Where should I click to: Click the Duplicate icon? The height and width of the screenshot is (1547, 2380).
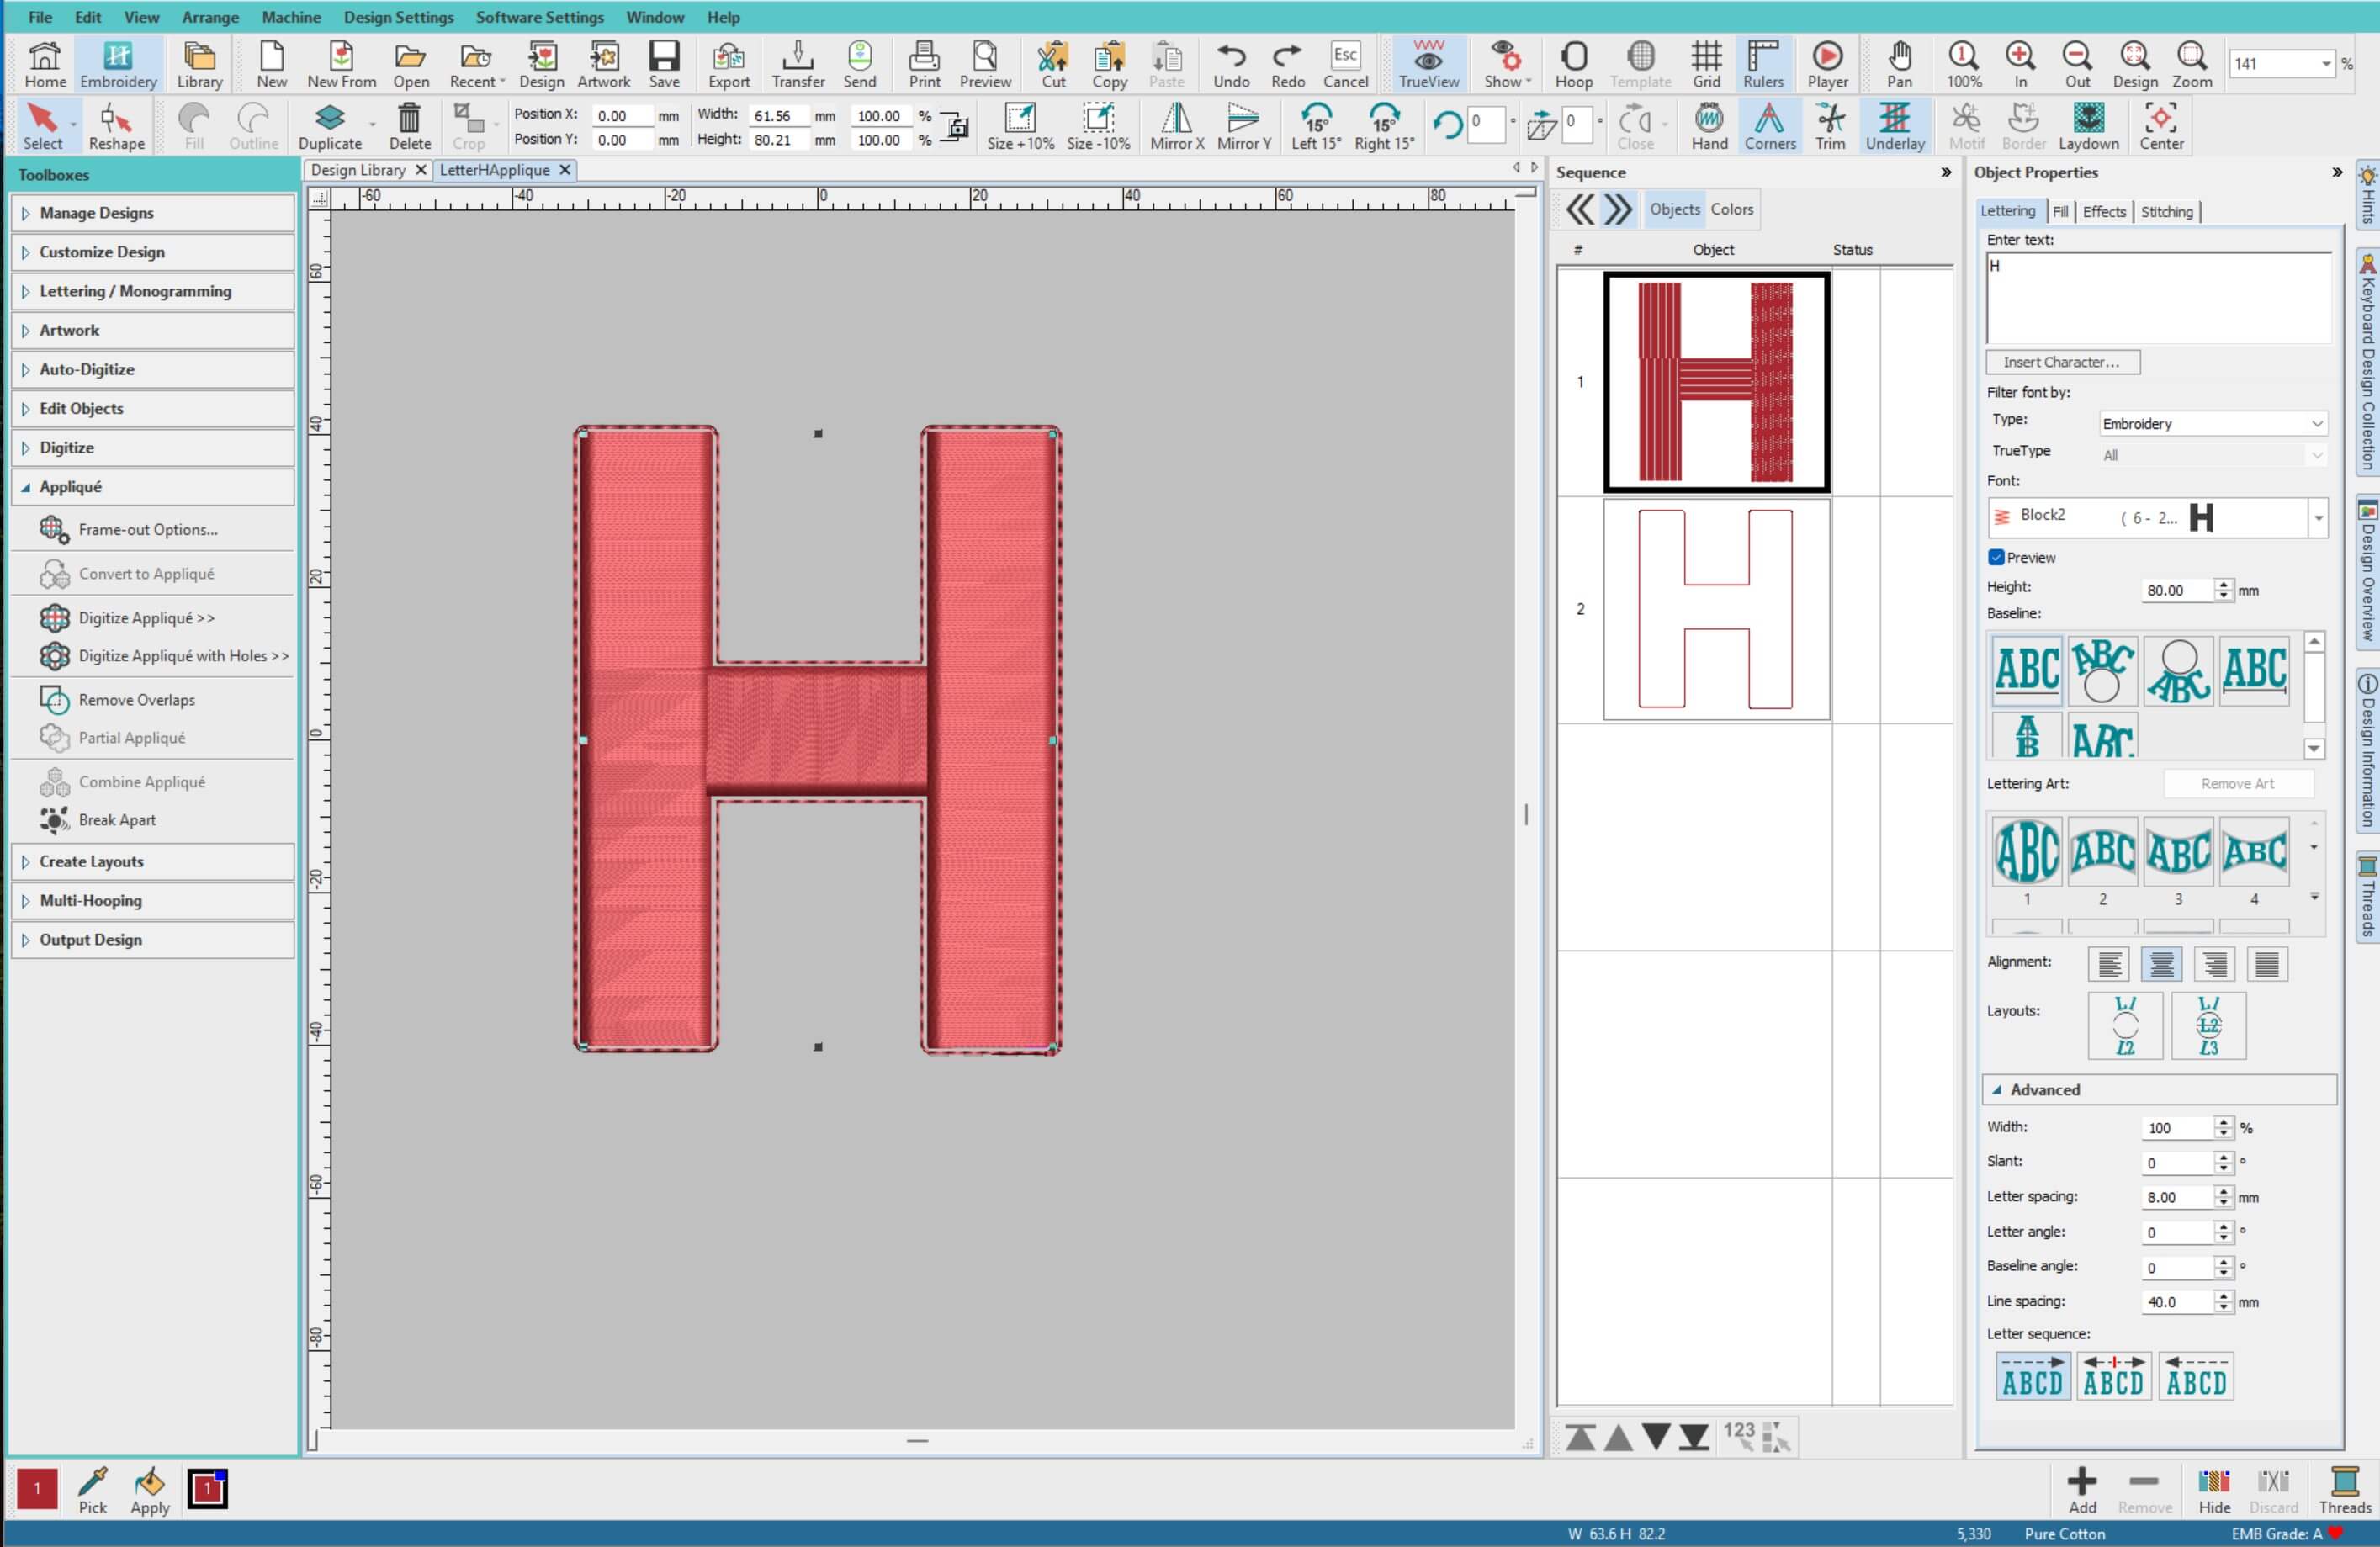330,126
